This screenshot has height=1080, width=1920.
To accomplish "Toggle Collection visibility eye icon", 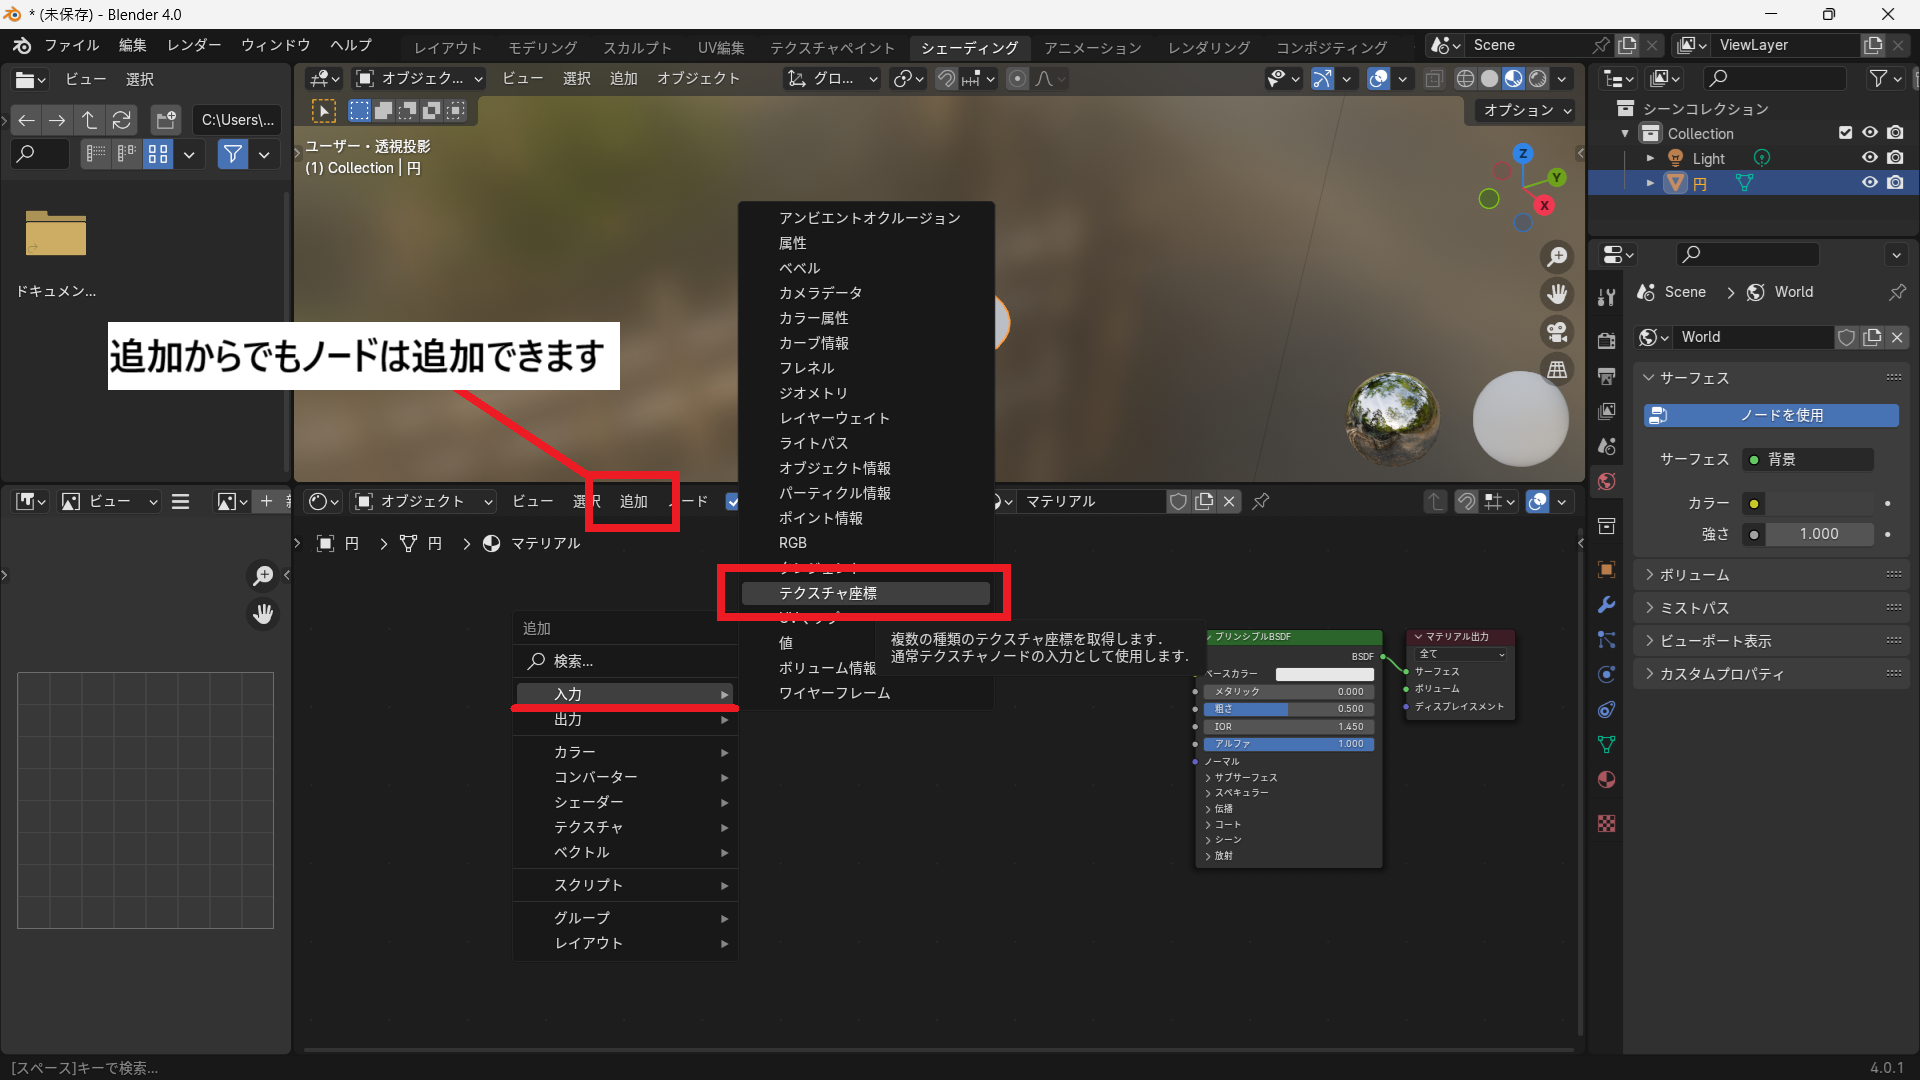I will 1869,133.
